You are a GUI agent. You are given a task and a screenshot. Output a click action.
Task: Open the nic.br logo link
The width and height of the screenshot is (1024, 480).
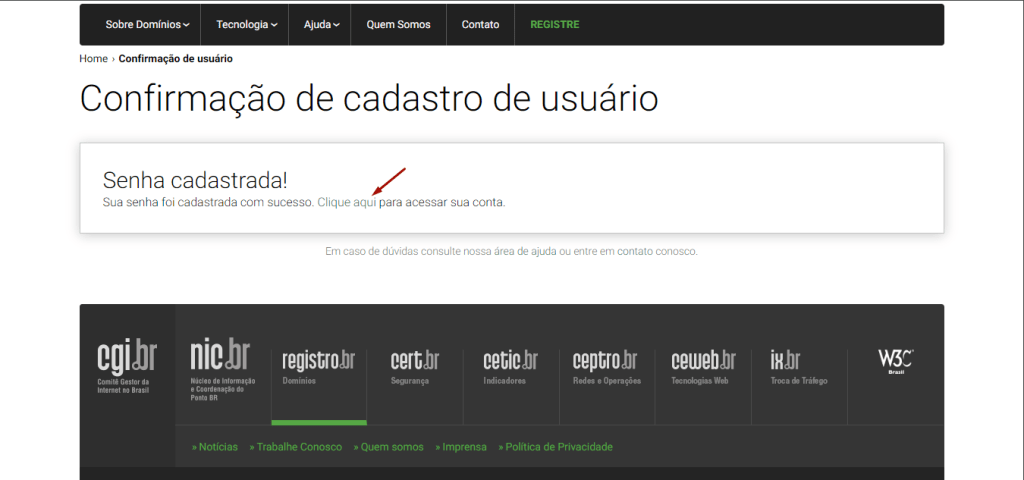pyautogui.click(x=222, y=365)
